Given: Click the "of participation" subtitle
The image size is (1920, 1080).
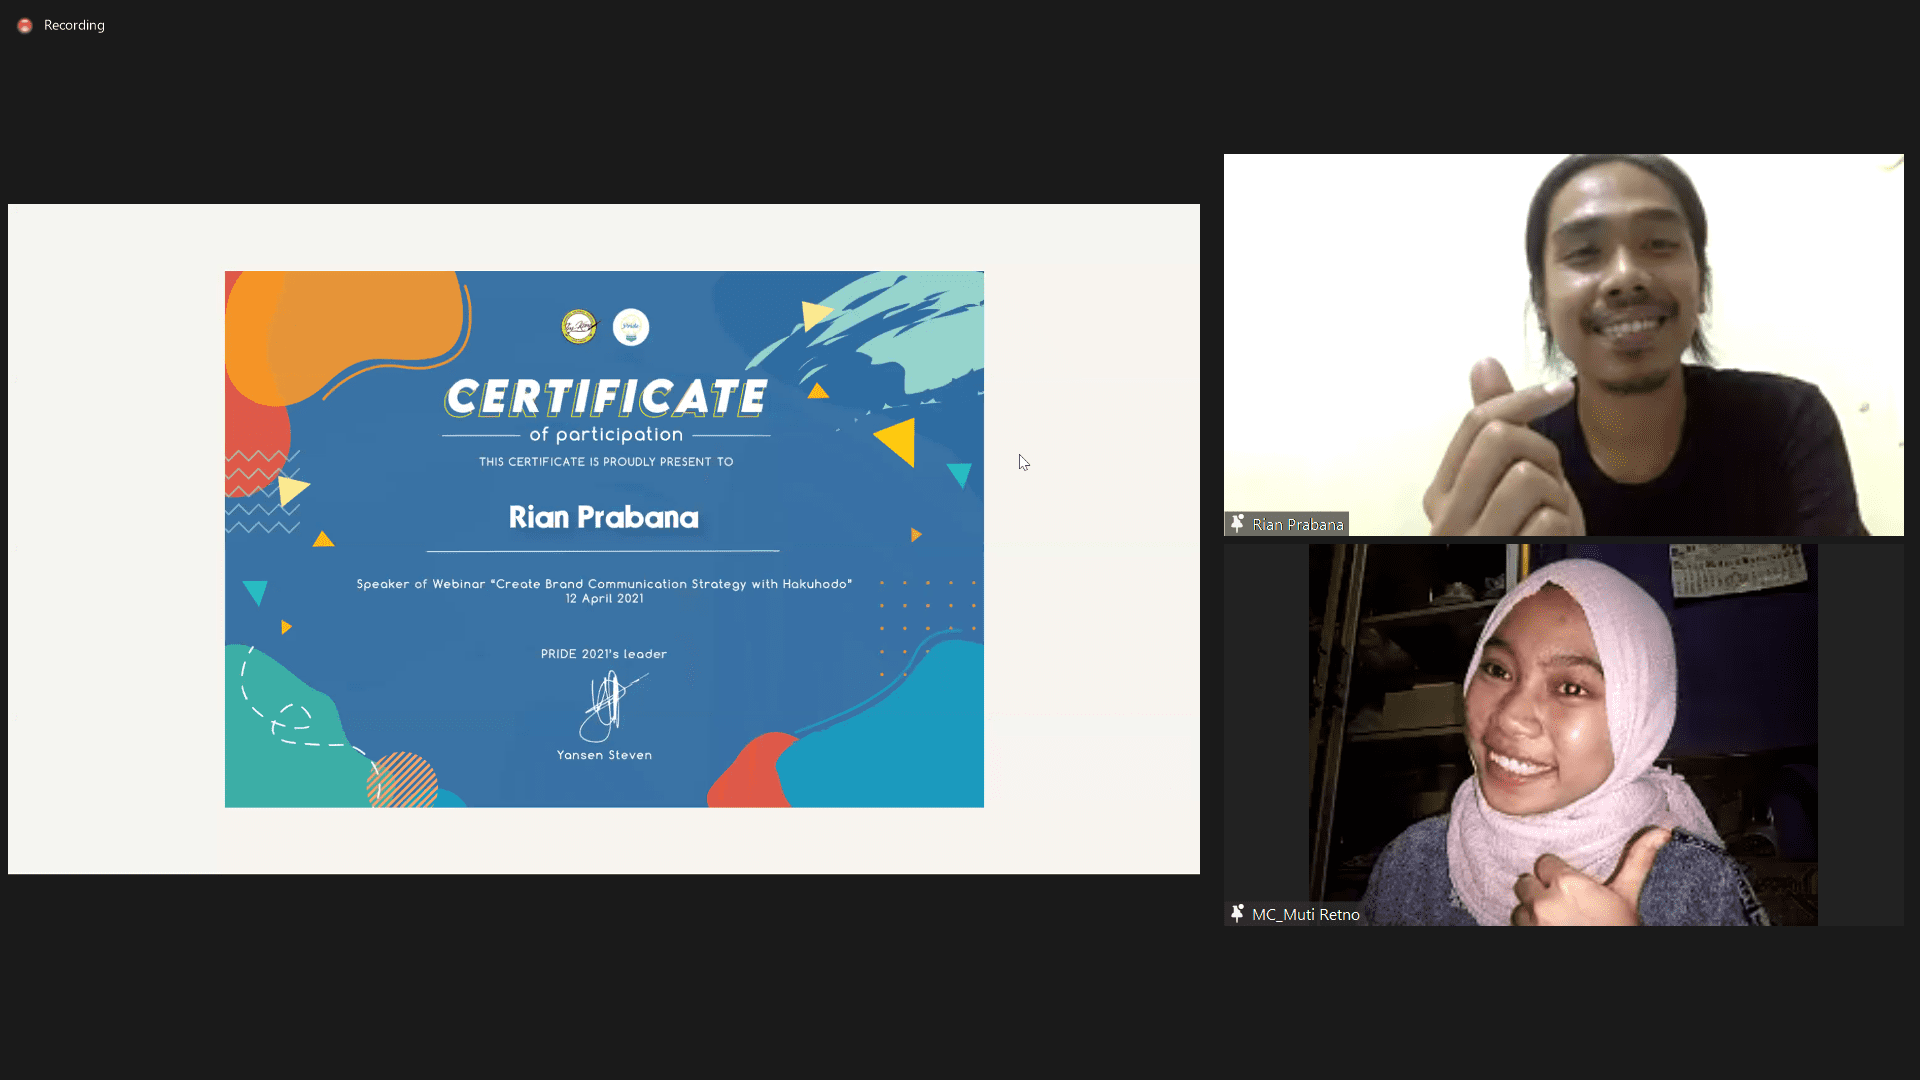Looking at the screenshot, I should [606, 434].
